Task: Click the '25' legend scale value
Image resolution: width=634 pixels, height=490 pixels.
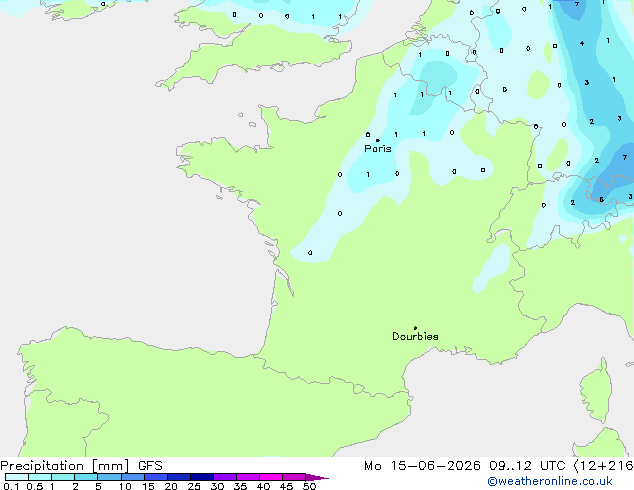Action: [194, 486]
